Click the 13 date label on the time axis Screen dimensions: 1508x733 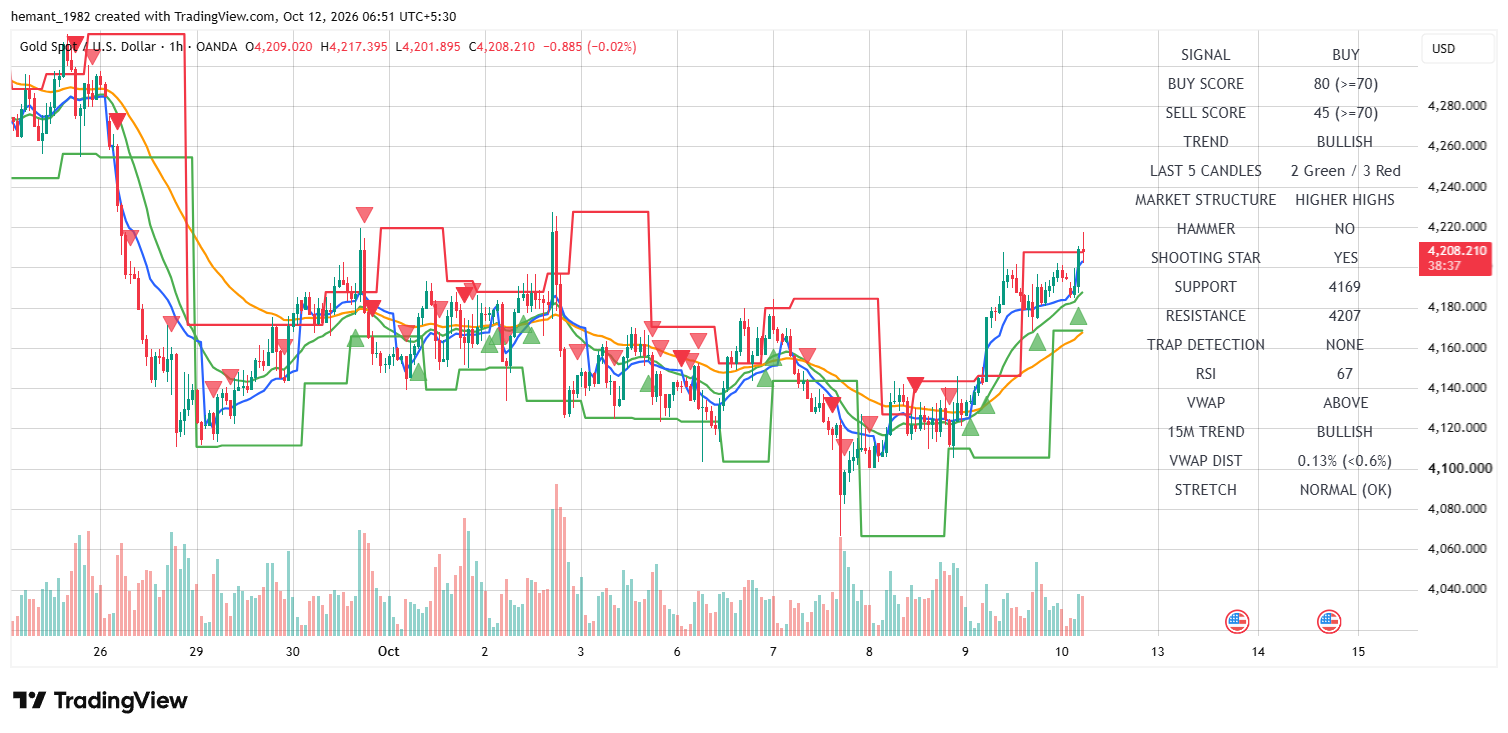[1157, 651]
